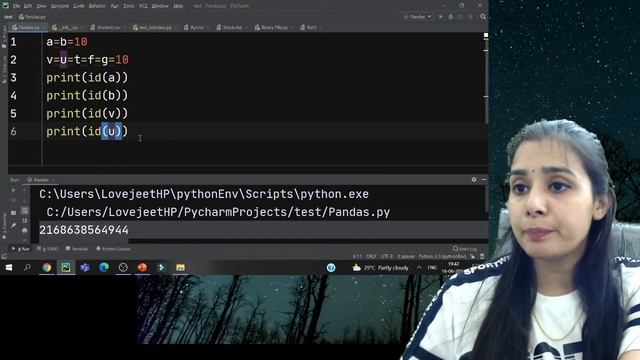
Task: Pin the Run tab with pin icon
Action: pos(13,225)
